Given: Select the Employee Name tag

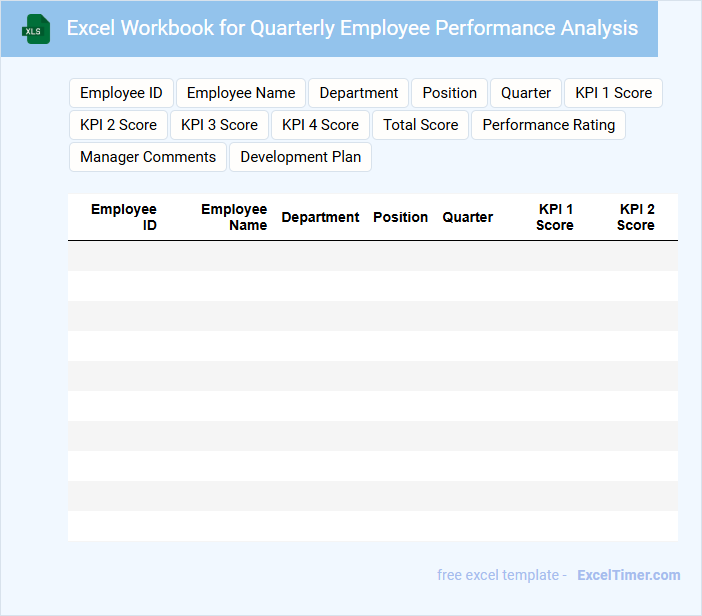Looking at the screenshot, I should [x=241, y=93].
